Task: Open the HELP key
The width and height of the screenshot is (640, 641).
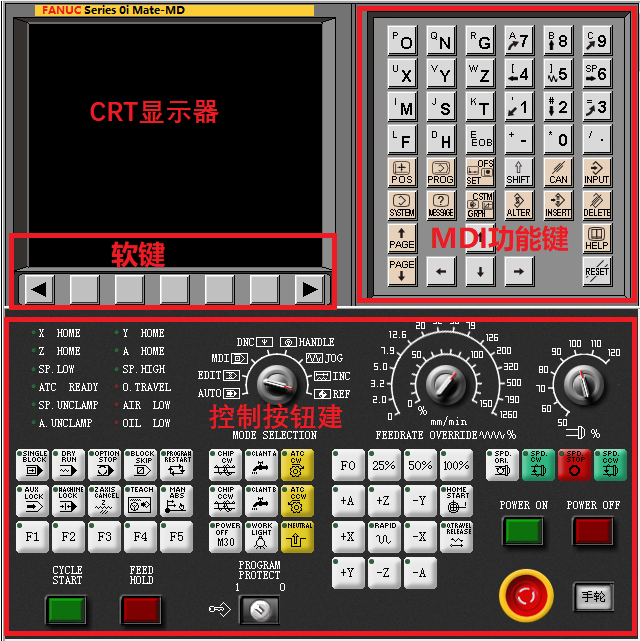Action: point(597,239)
